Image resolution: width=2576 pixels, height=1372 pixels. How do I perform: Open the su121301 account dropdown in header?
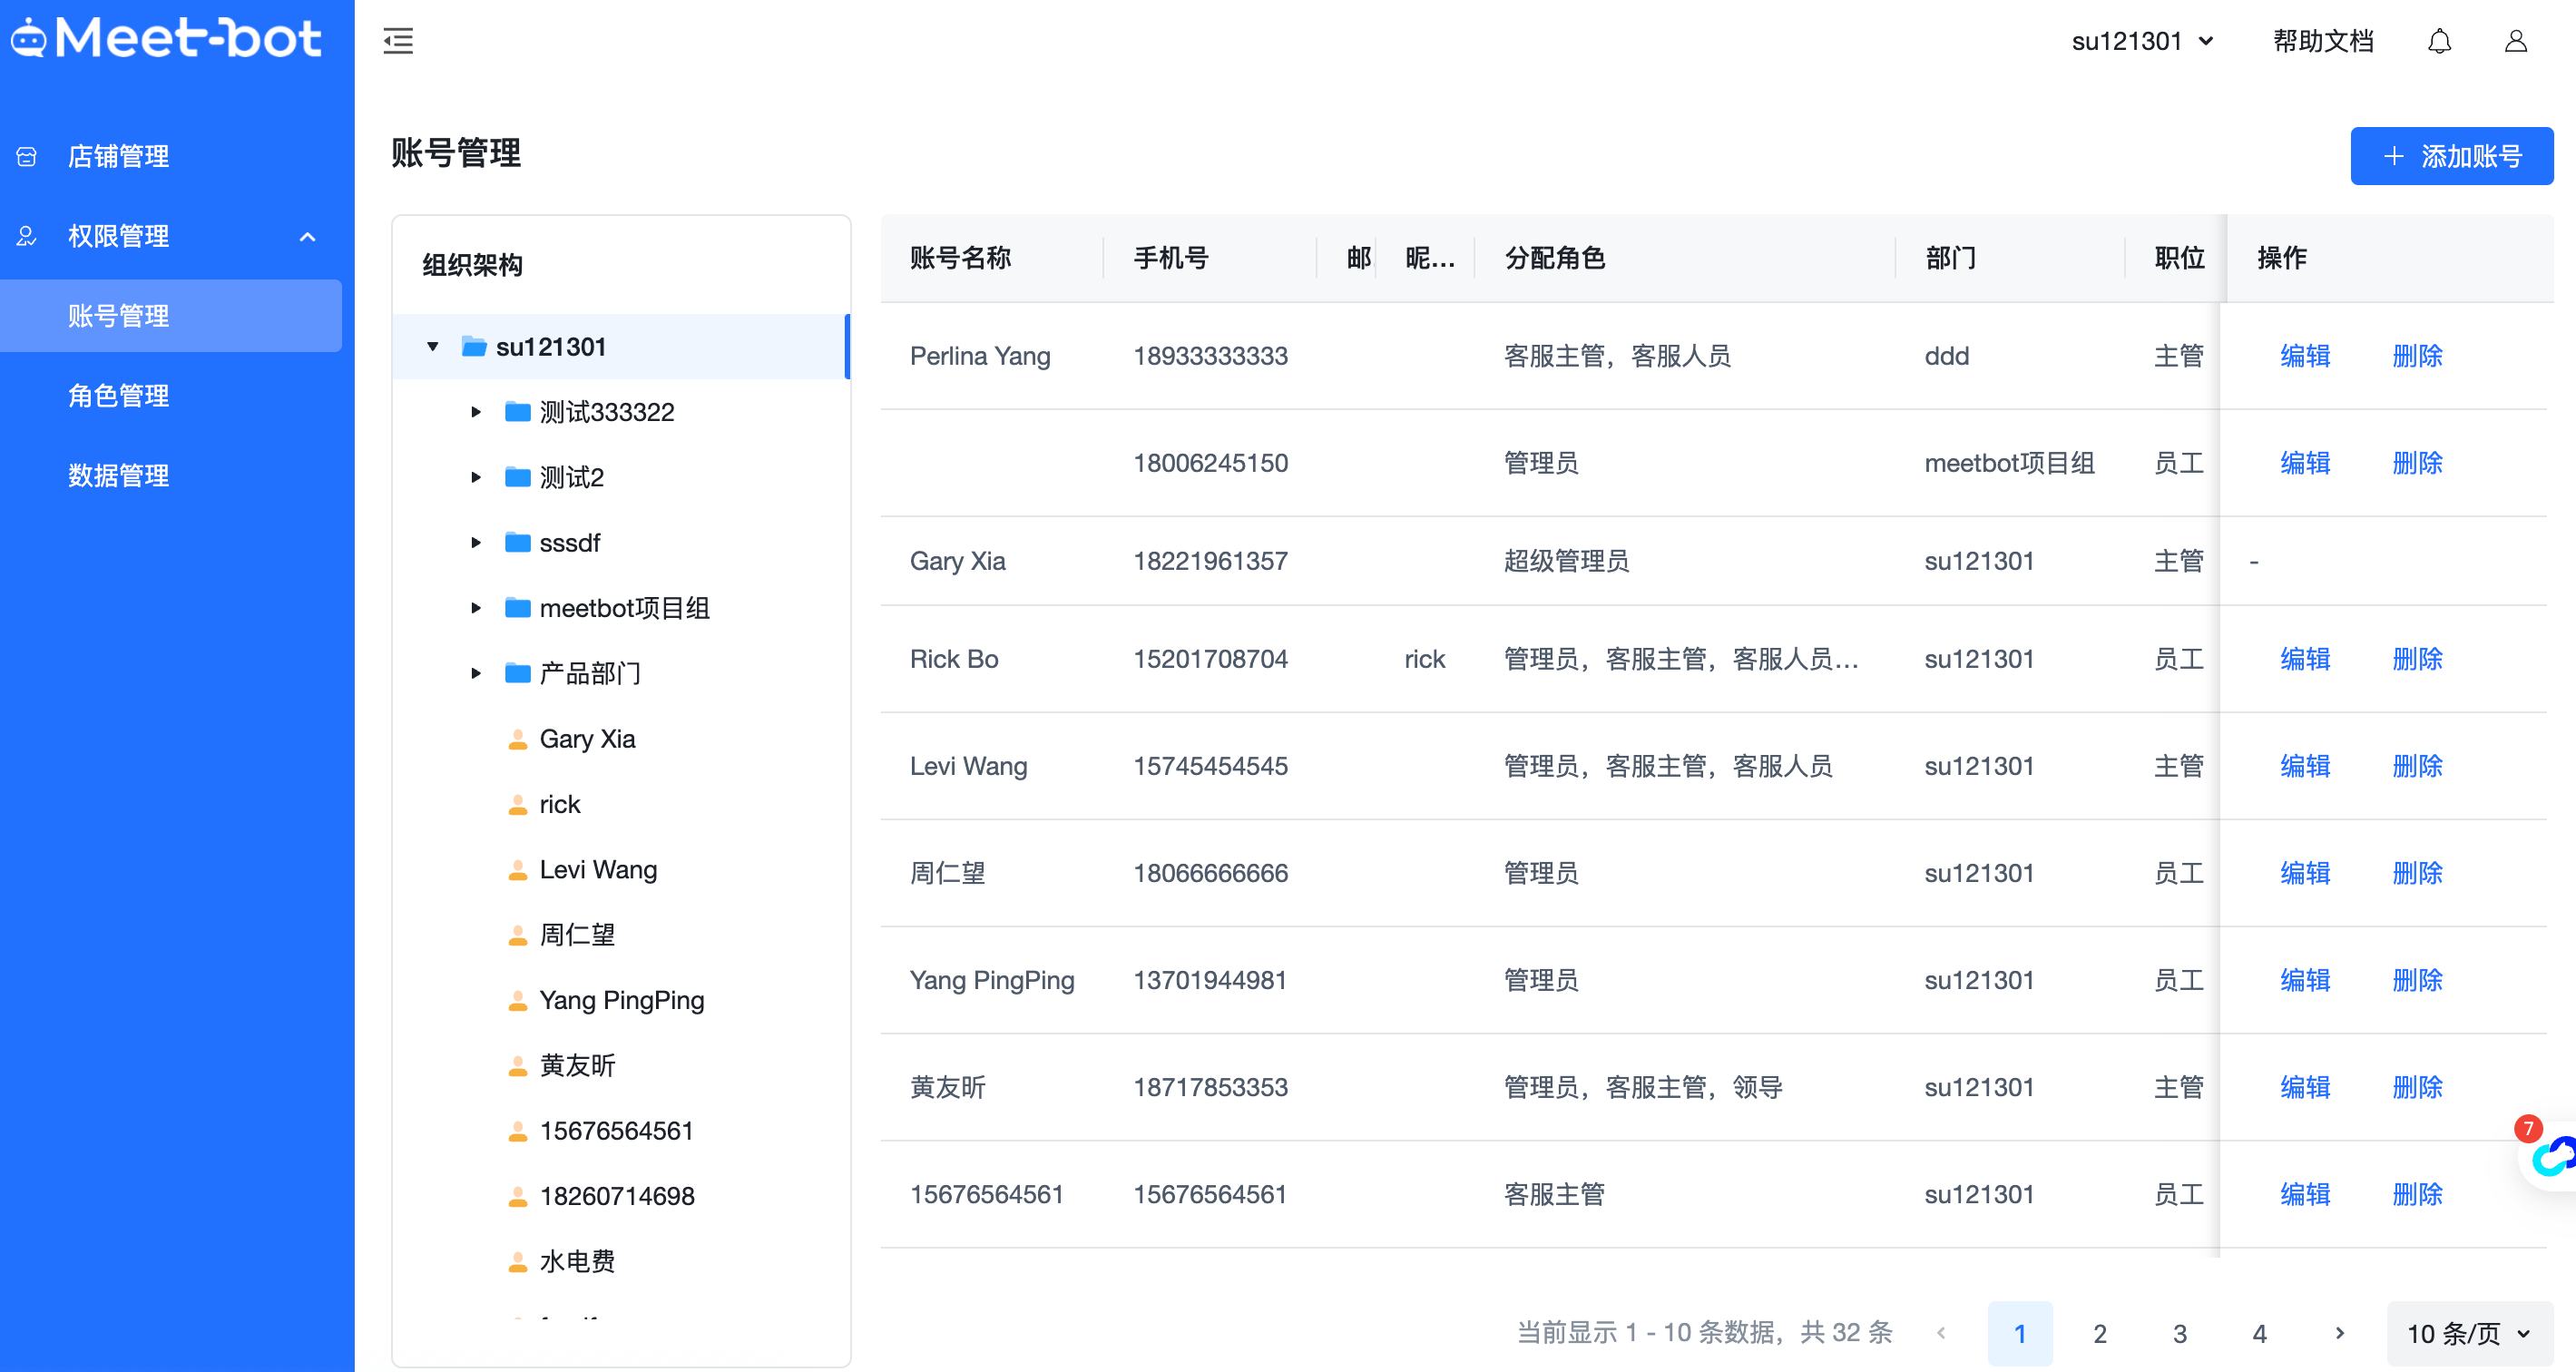click(x=2142, y=41)
